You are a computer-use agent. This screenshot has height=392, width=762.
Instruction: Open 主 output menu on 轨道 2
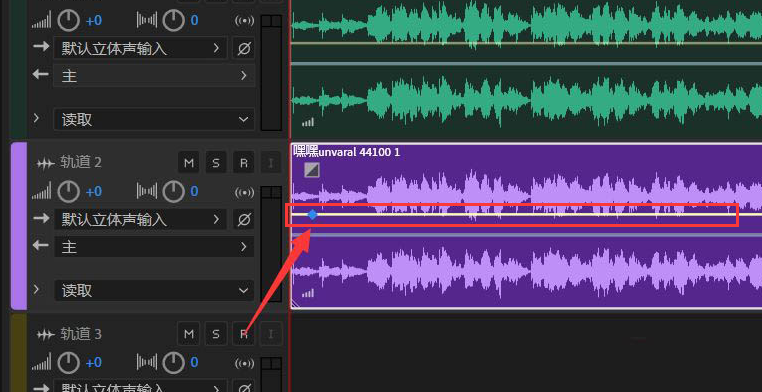(x=154, y=247)
